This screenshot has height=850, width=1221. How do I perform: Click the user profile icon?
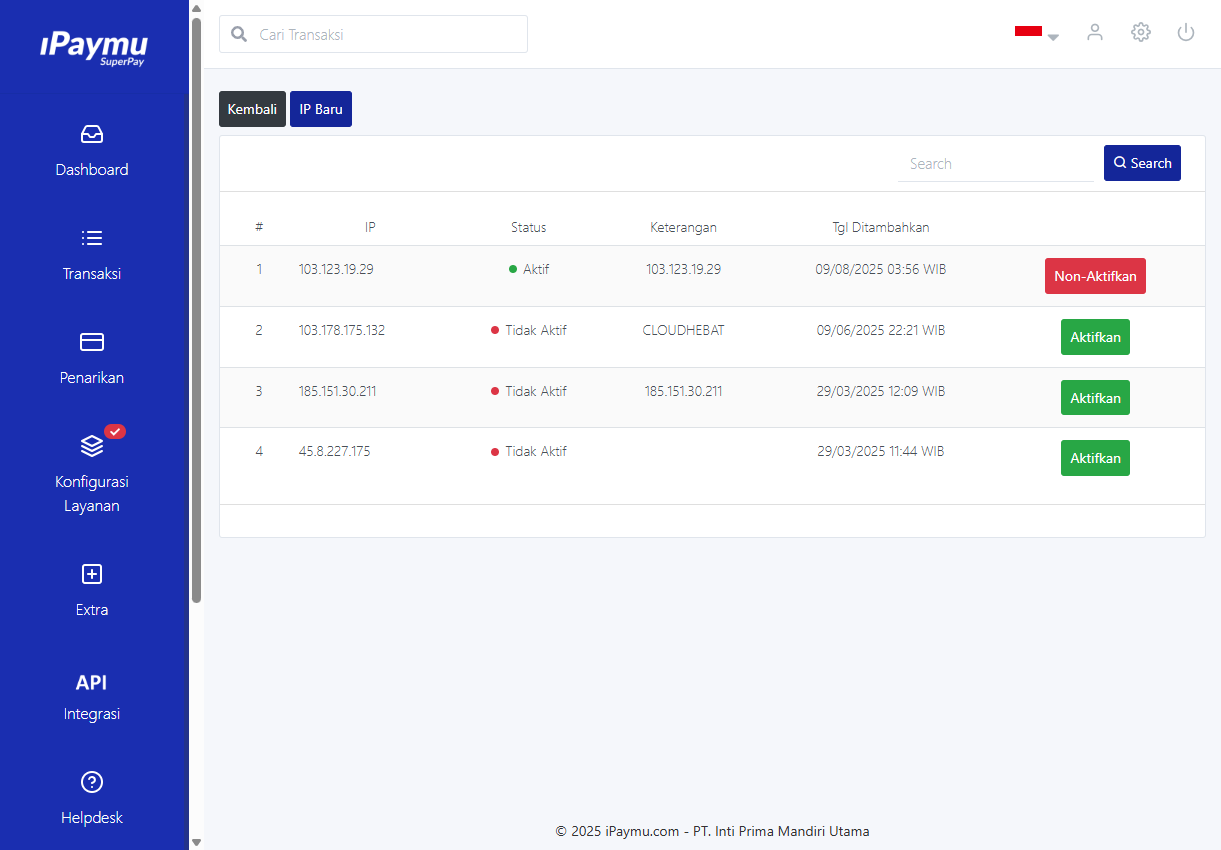pyautogui.click(x=1095, y=32)
